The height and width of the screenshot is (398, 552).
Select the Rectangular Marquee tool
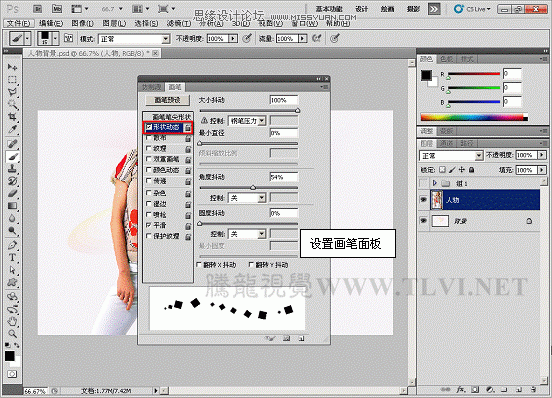point(12,80)
